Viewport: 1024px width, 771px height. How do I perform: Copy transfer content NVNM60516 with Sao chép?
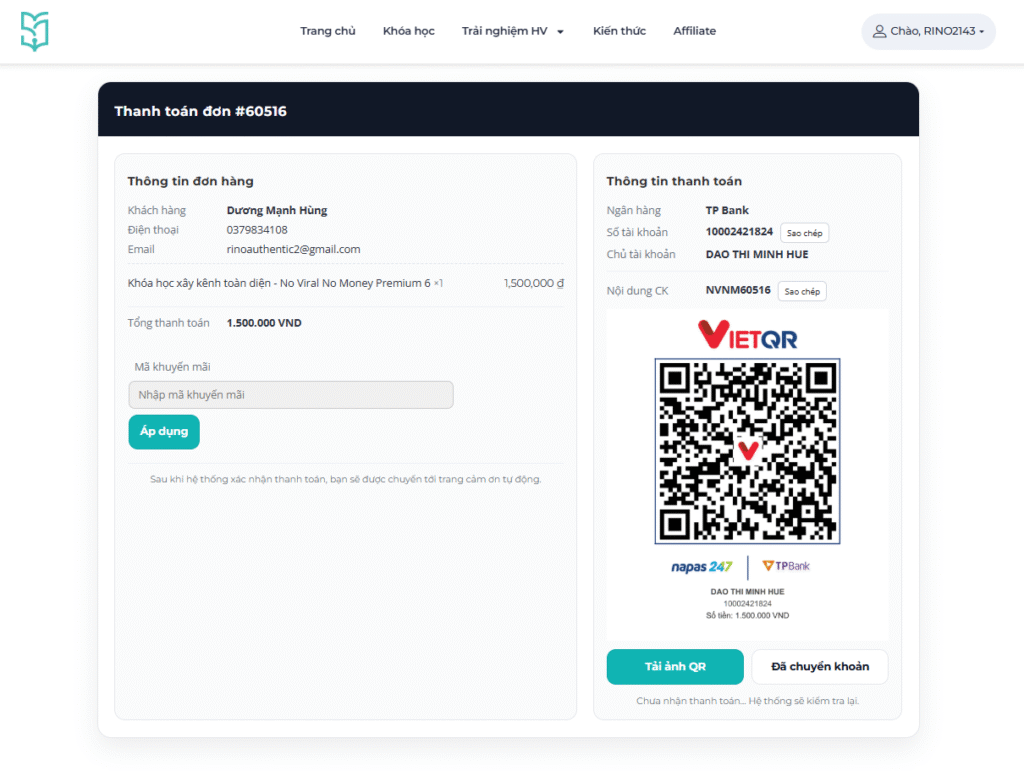[802, 292]
